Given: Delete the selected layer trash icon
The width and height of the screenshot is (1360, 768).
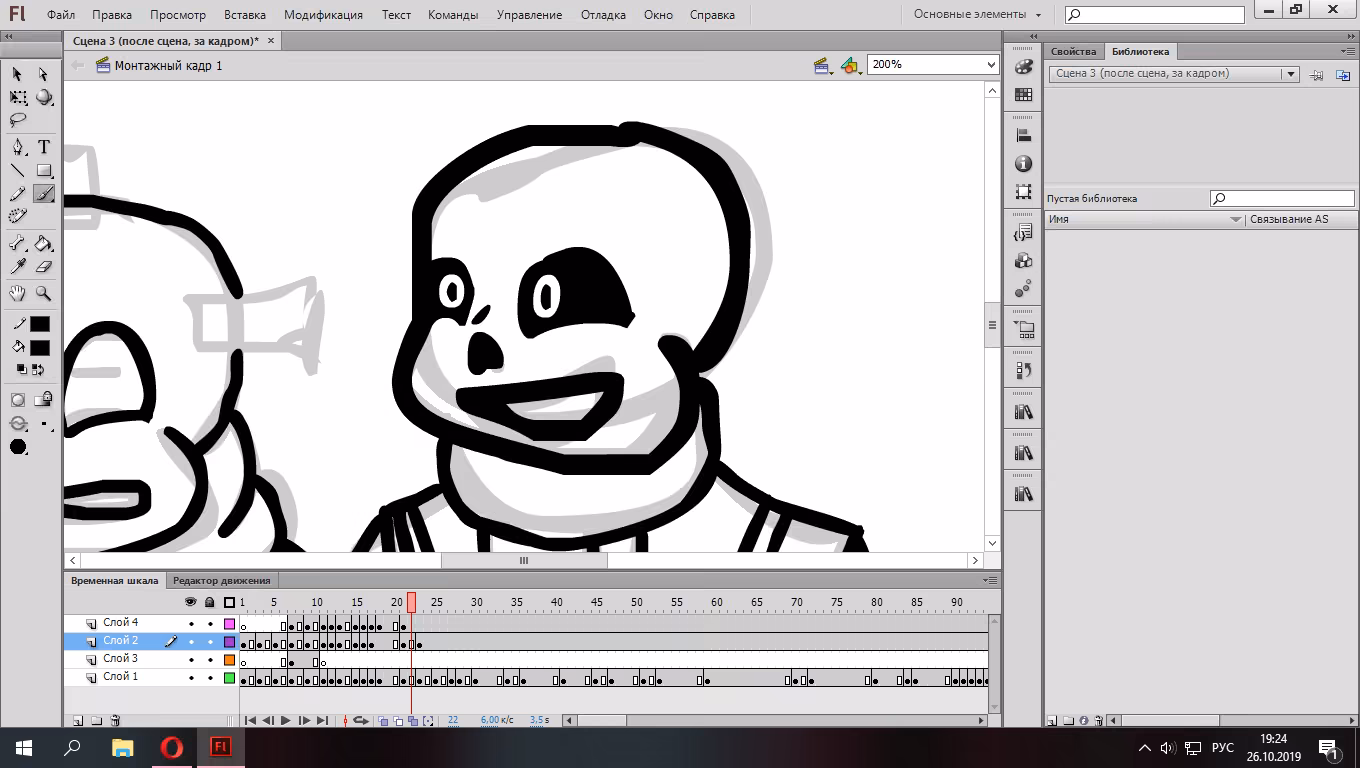Looking at the screenshot, I should point(115,720).
